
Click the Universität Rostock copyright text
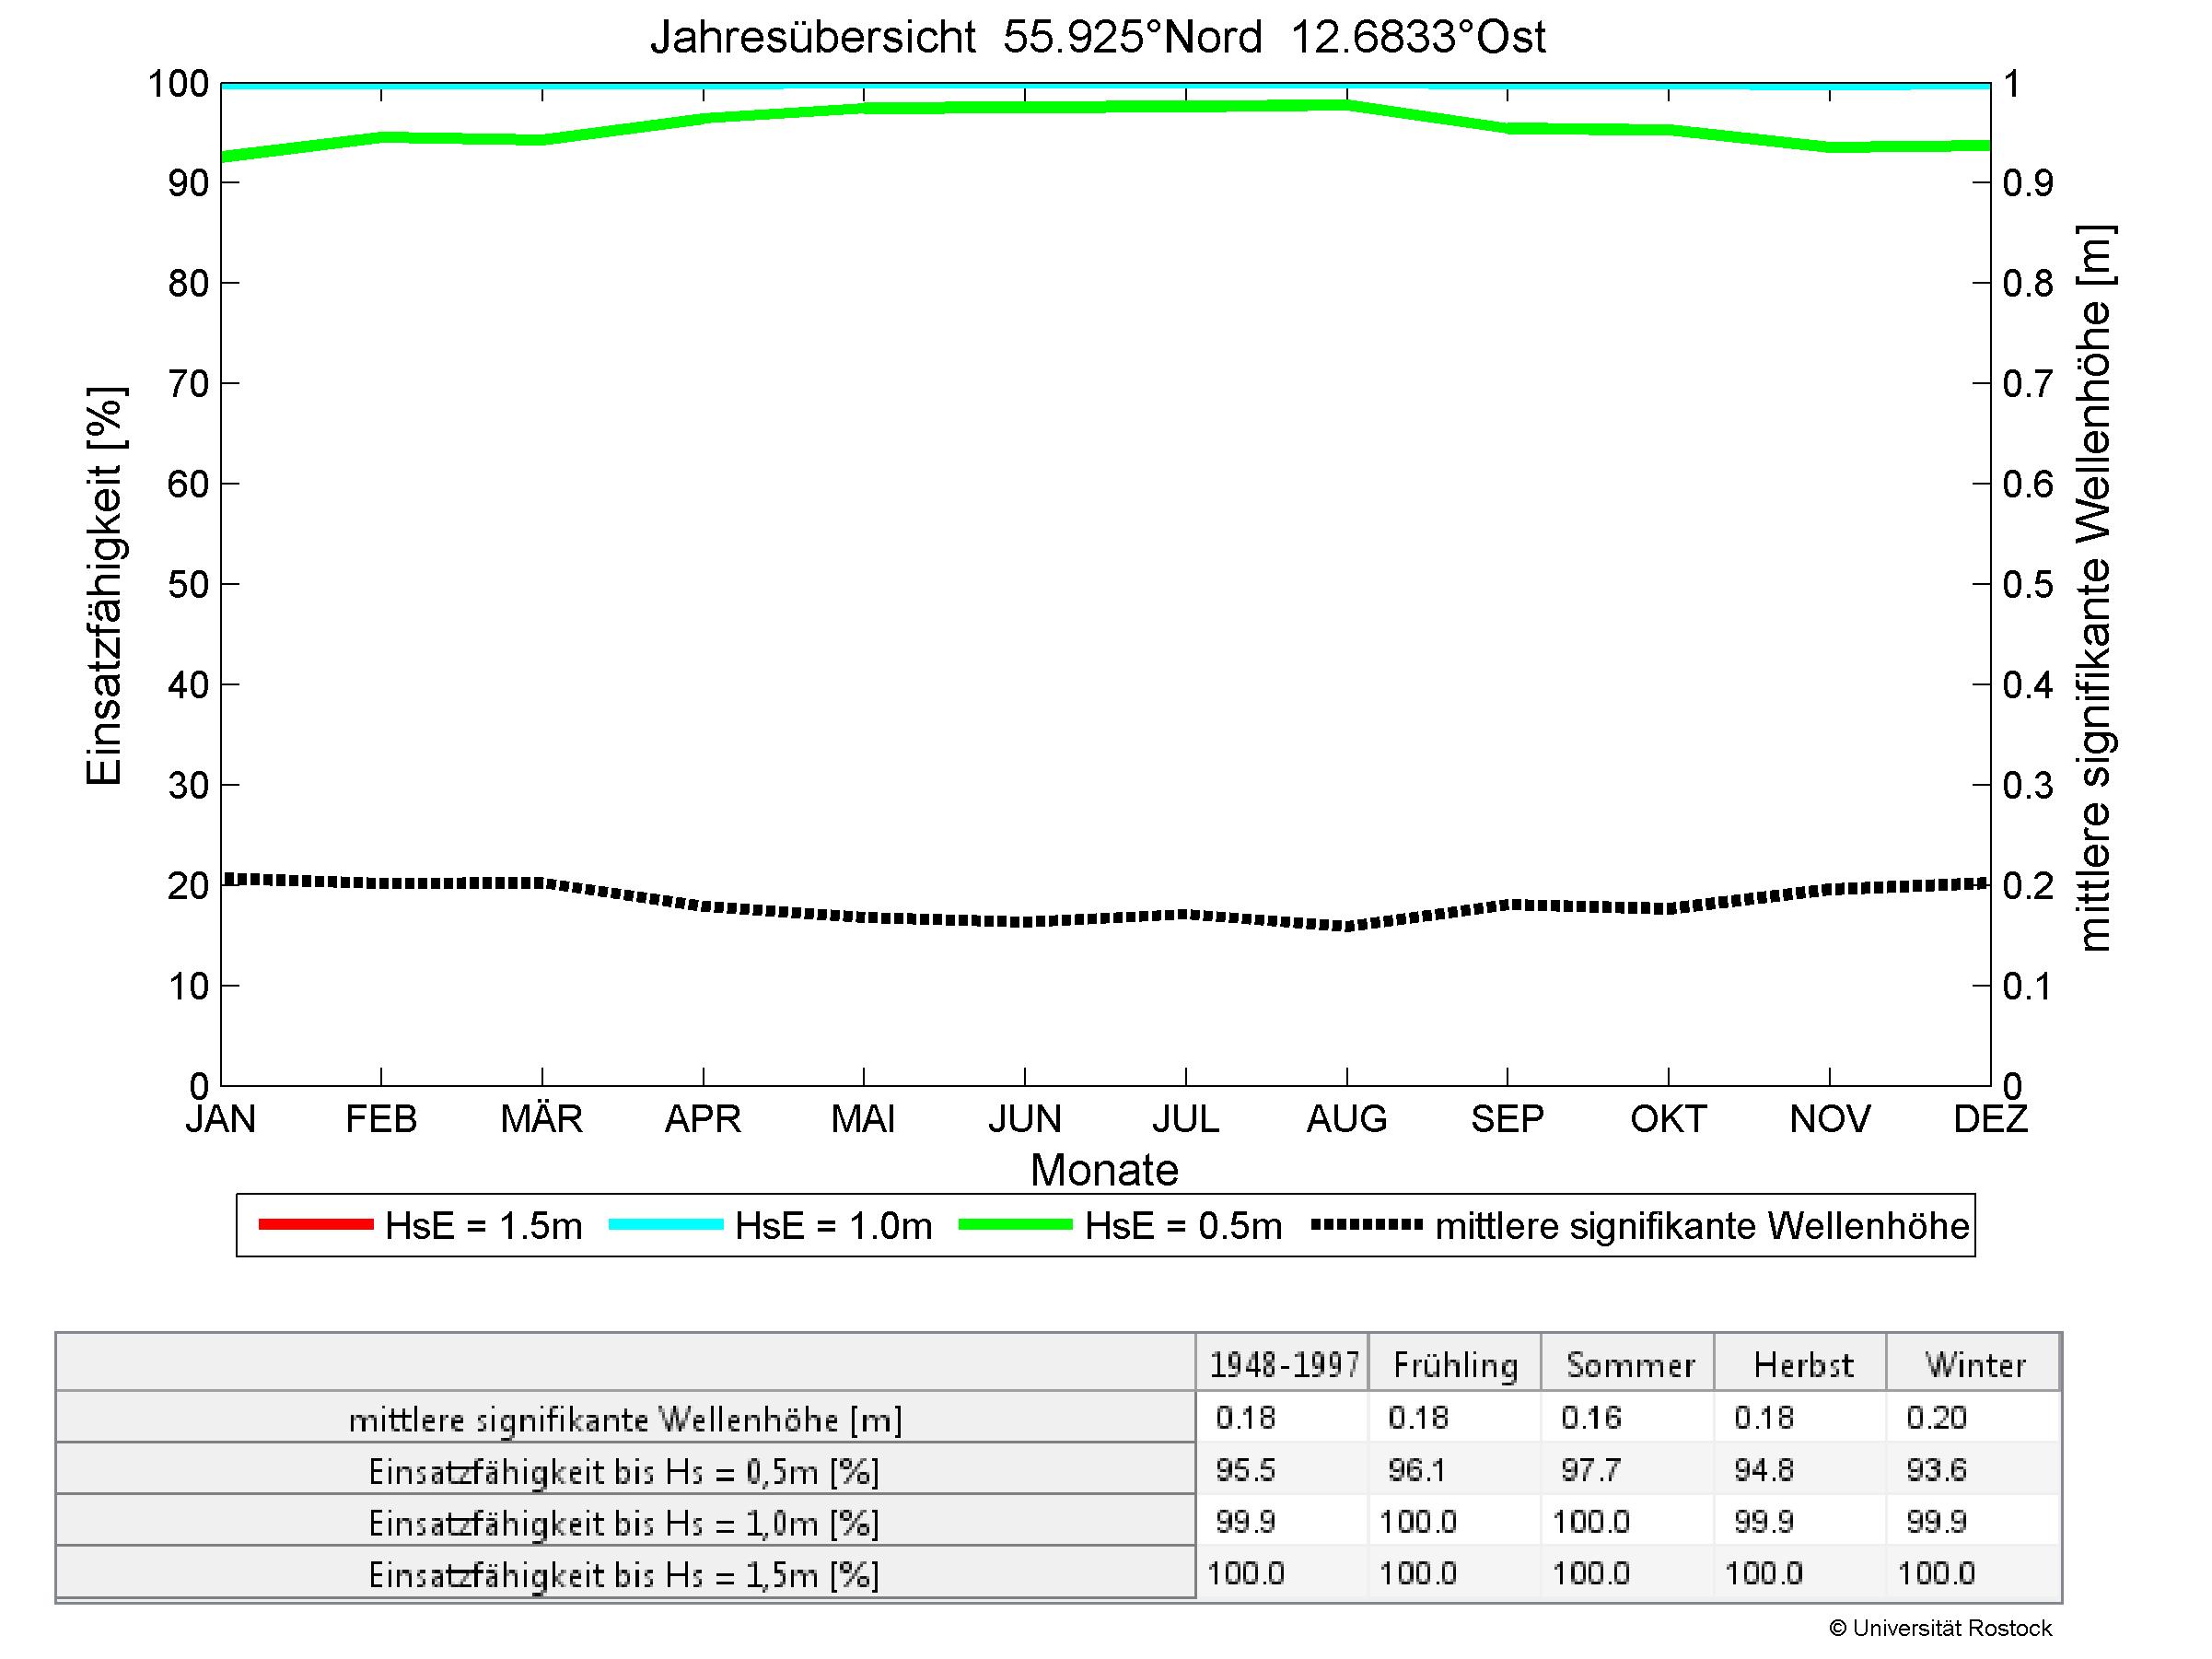(x=1940, y=1629)
